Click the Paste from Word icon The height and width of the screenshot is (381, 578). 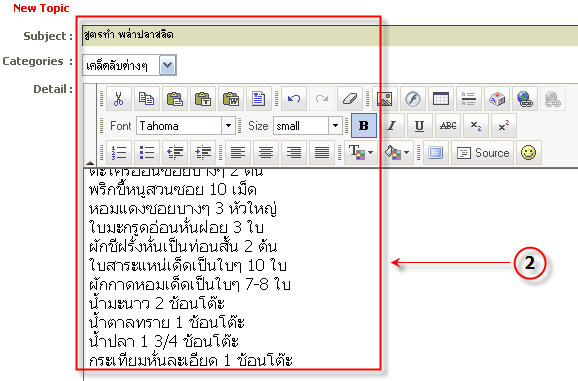(231, 99)
